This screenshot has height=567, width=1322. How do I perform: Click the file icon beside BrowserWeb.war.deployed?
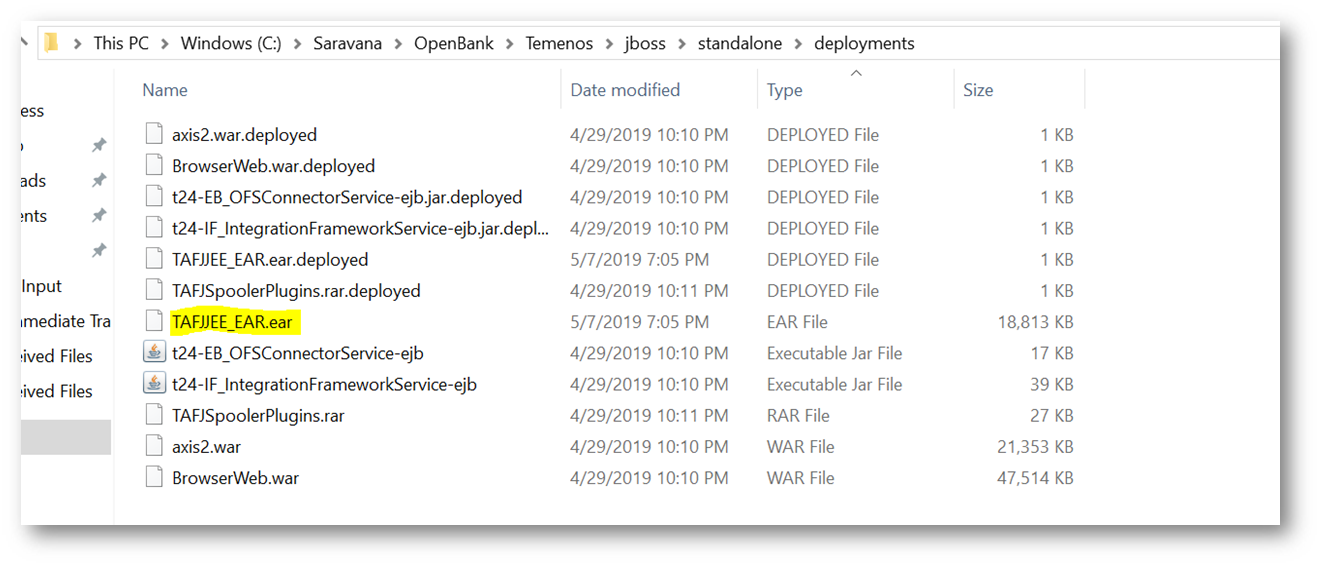pos(154,166)
